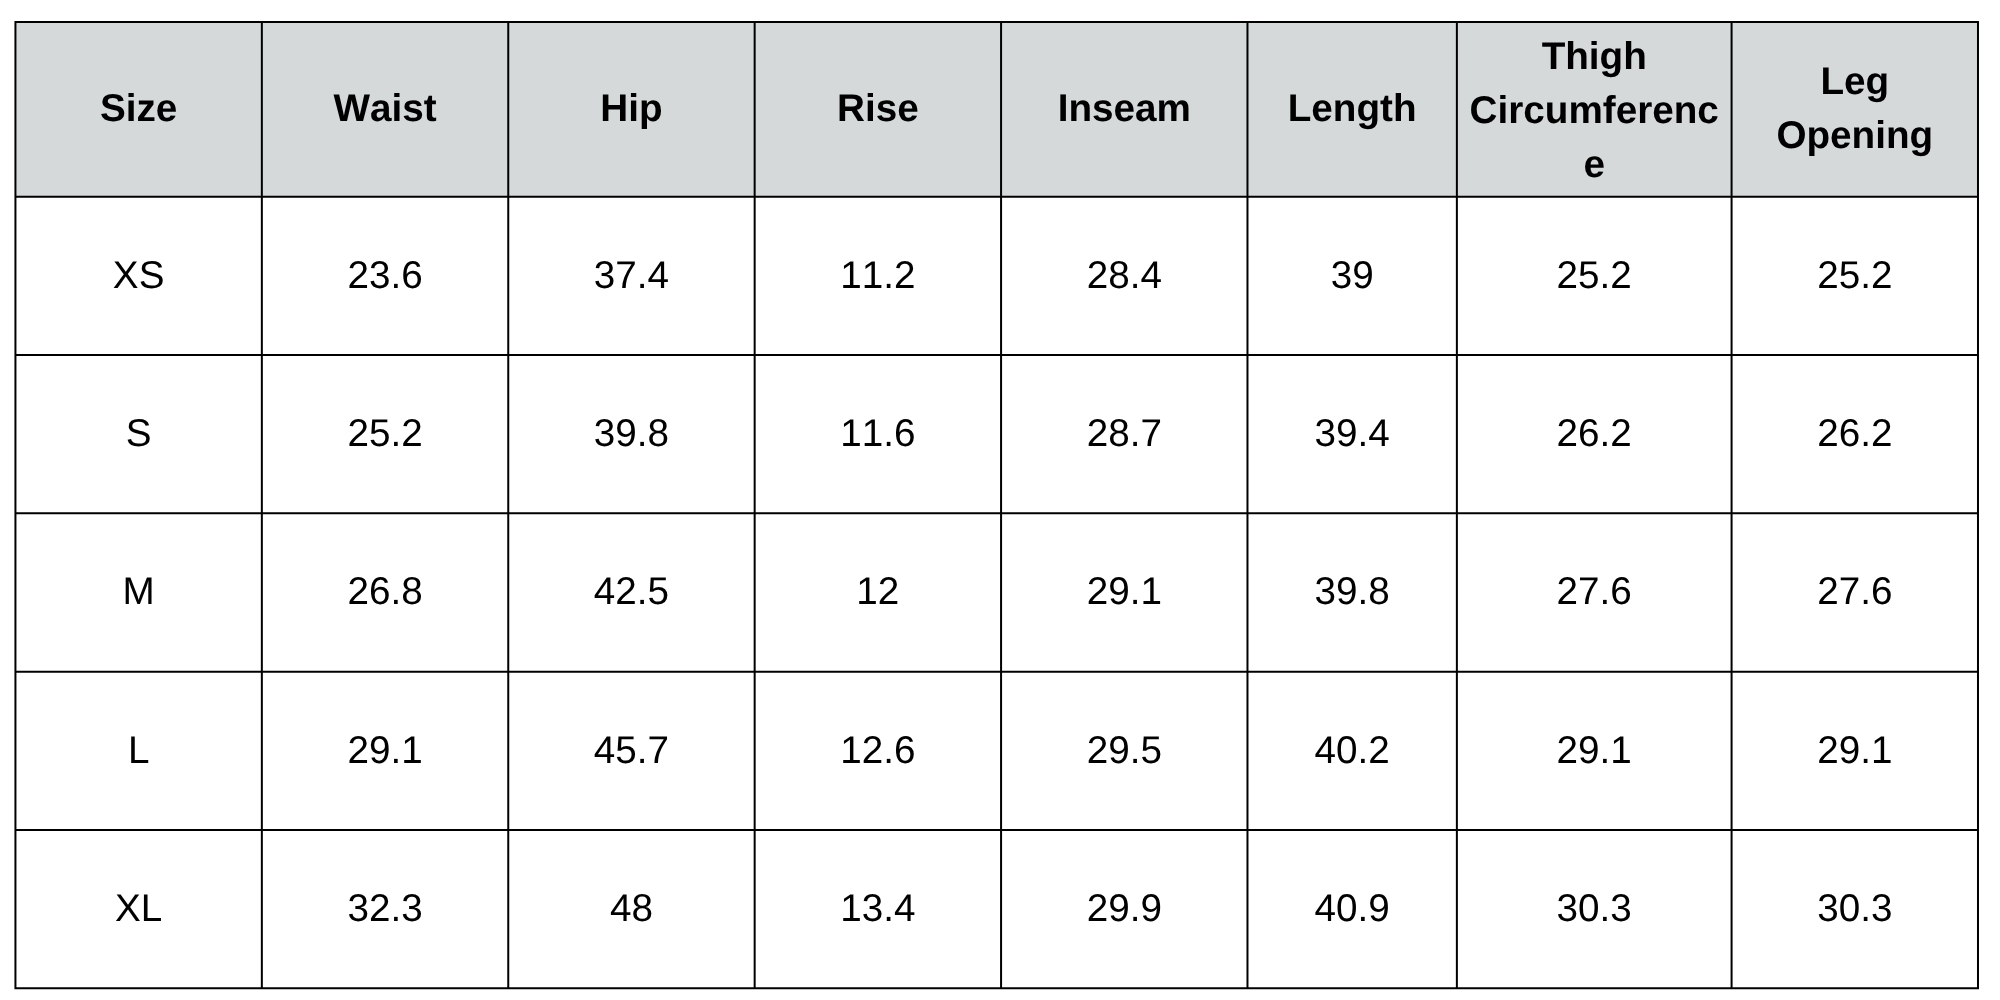Click inseam value 29.5 for size L
The image size is (2000, 1000).
point(1124,750)
